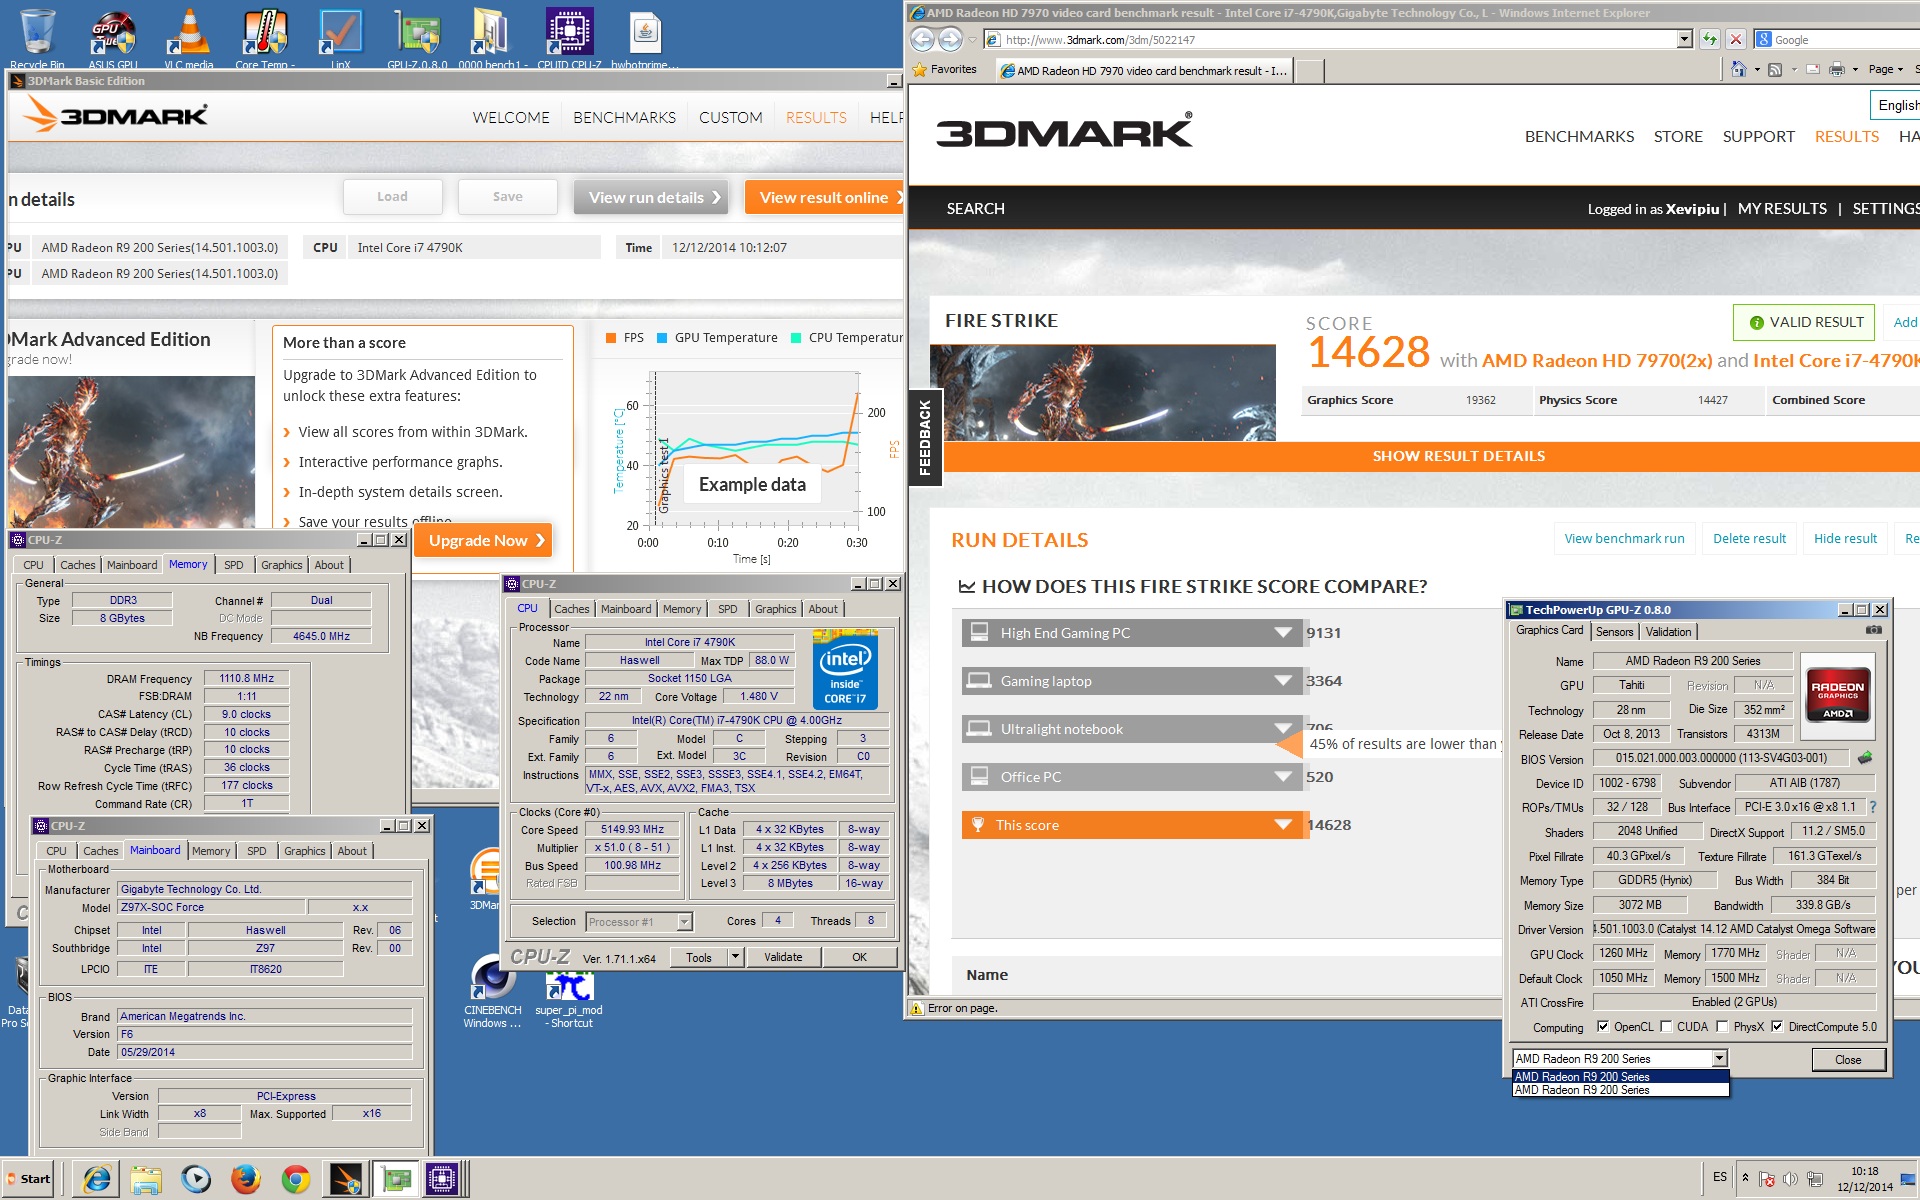The width and height of the screenshot is (1920, 1200).
Task: Toggle the OpenCL checkbox in GPU-Z
Action: coord(1603,1026)
